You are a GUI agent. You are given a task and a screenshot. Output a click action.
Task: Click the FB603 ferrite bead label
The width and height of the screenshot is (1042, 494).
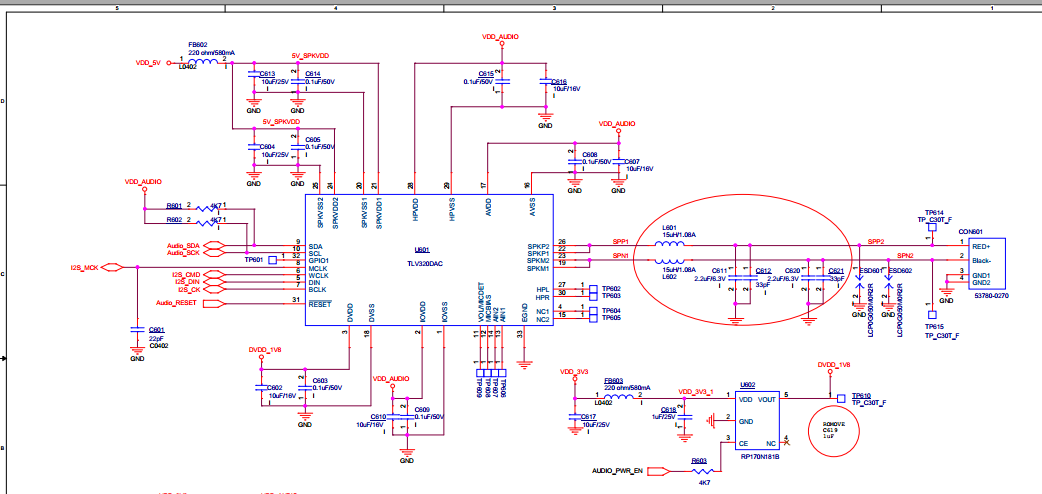point(613,381)
